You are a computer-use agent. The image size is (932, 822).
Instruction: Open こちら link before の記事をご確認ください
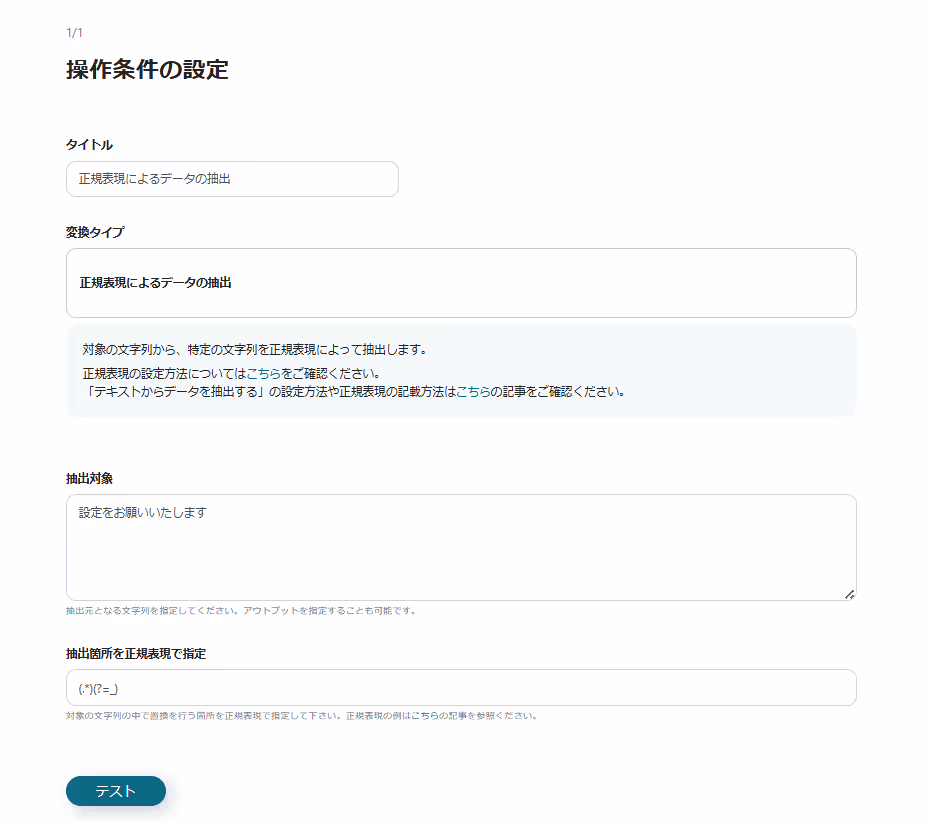coord(473,392)
